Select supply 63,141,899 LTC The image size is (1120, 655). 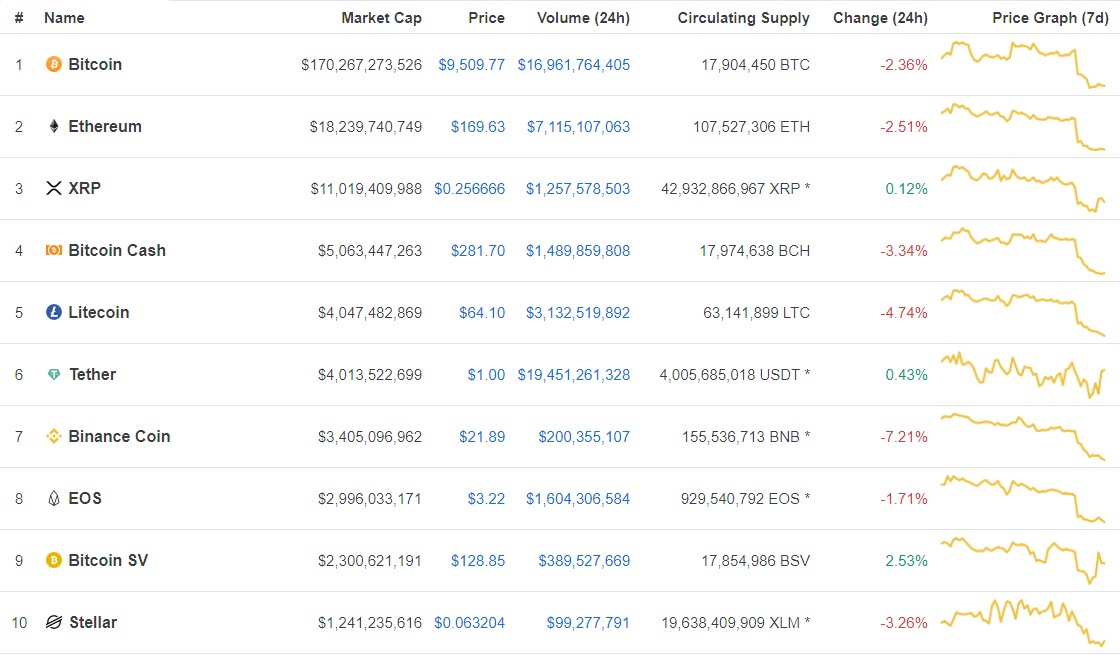756,313
